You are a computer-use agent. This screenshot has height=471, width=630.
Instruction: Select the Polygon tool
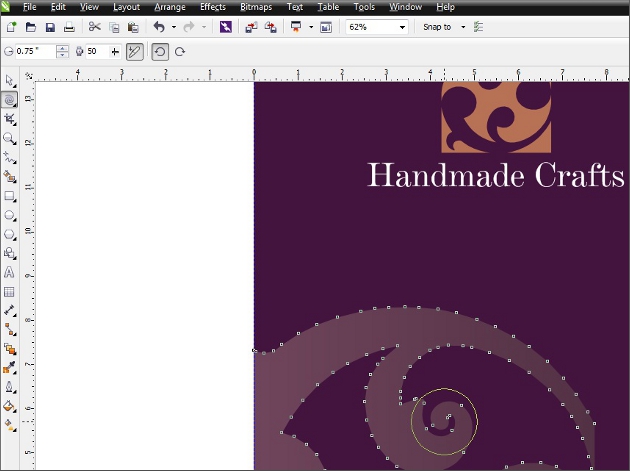tap(9, 234)
